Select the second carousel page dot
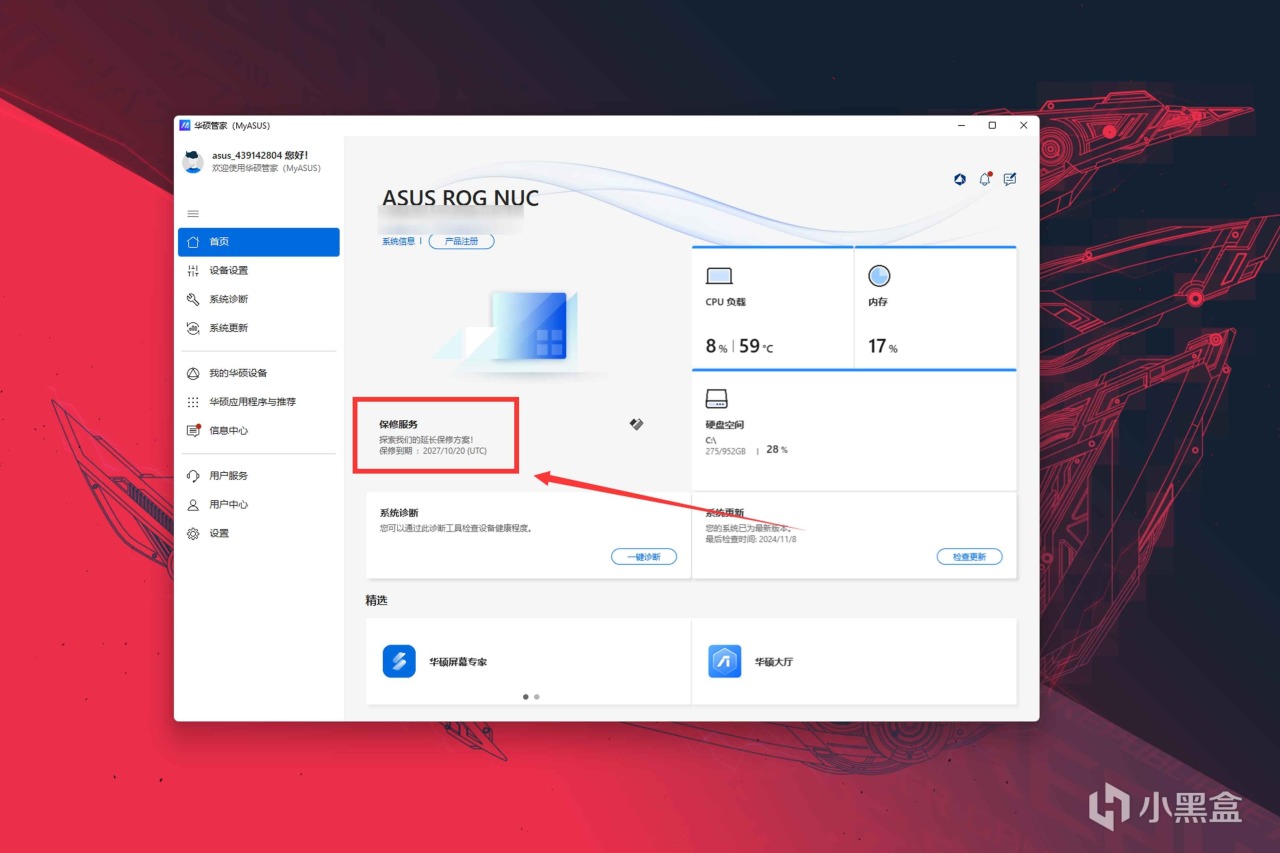Image resolution: width=1280 pixels, height=853 pixels. 537,697
